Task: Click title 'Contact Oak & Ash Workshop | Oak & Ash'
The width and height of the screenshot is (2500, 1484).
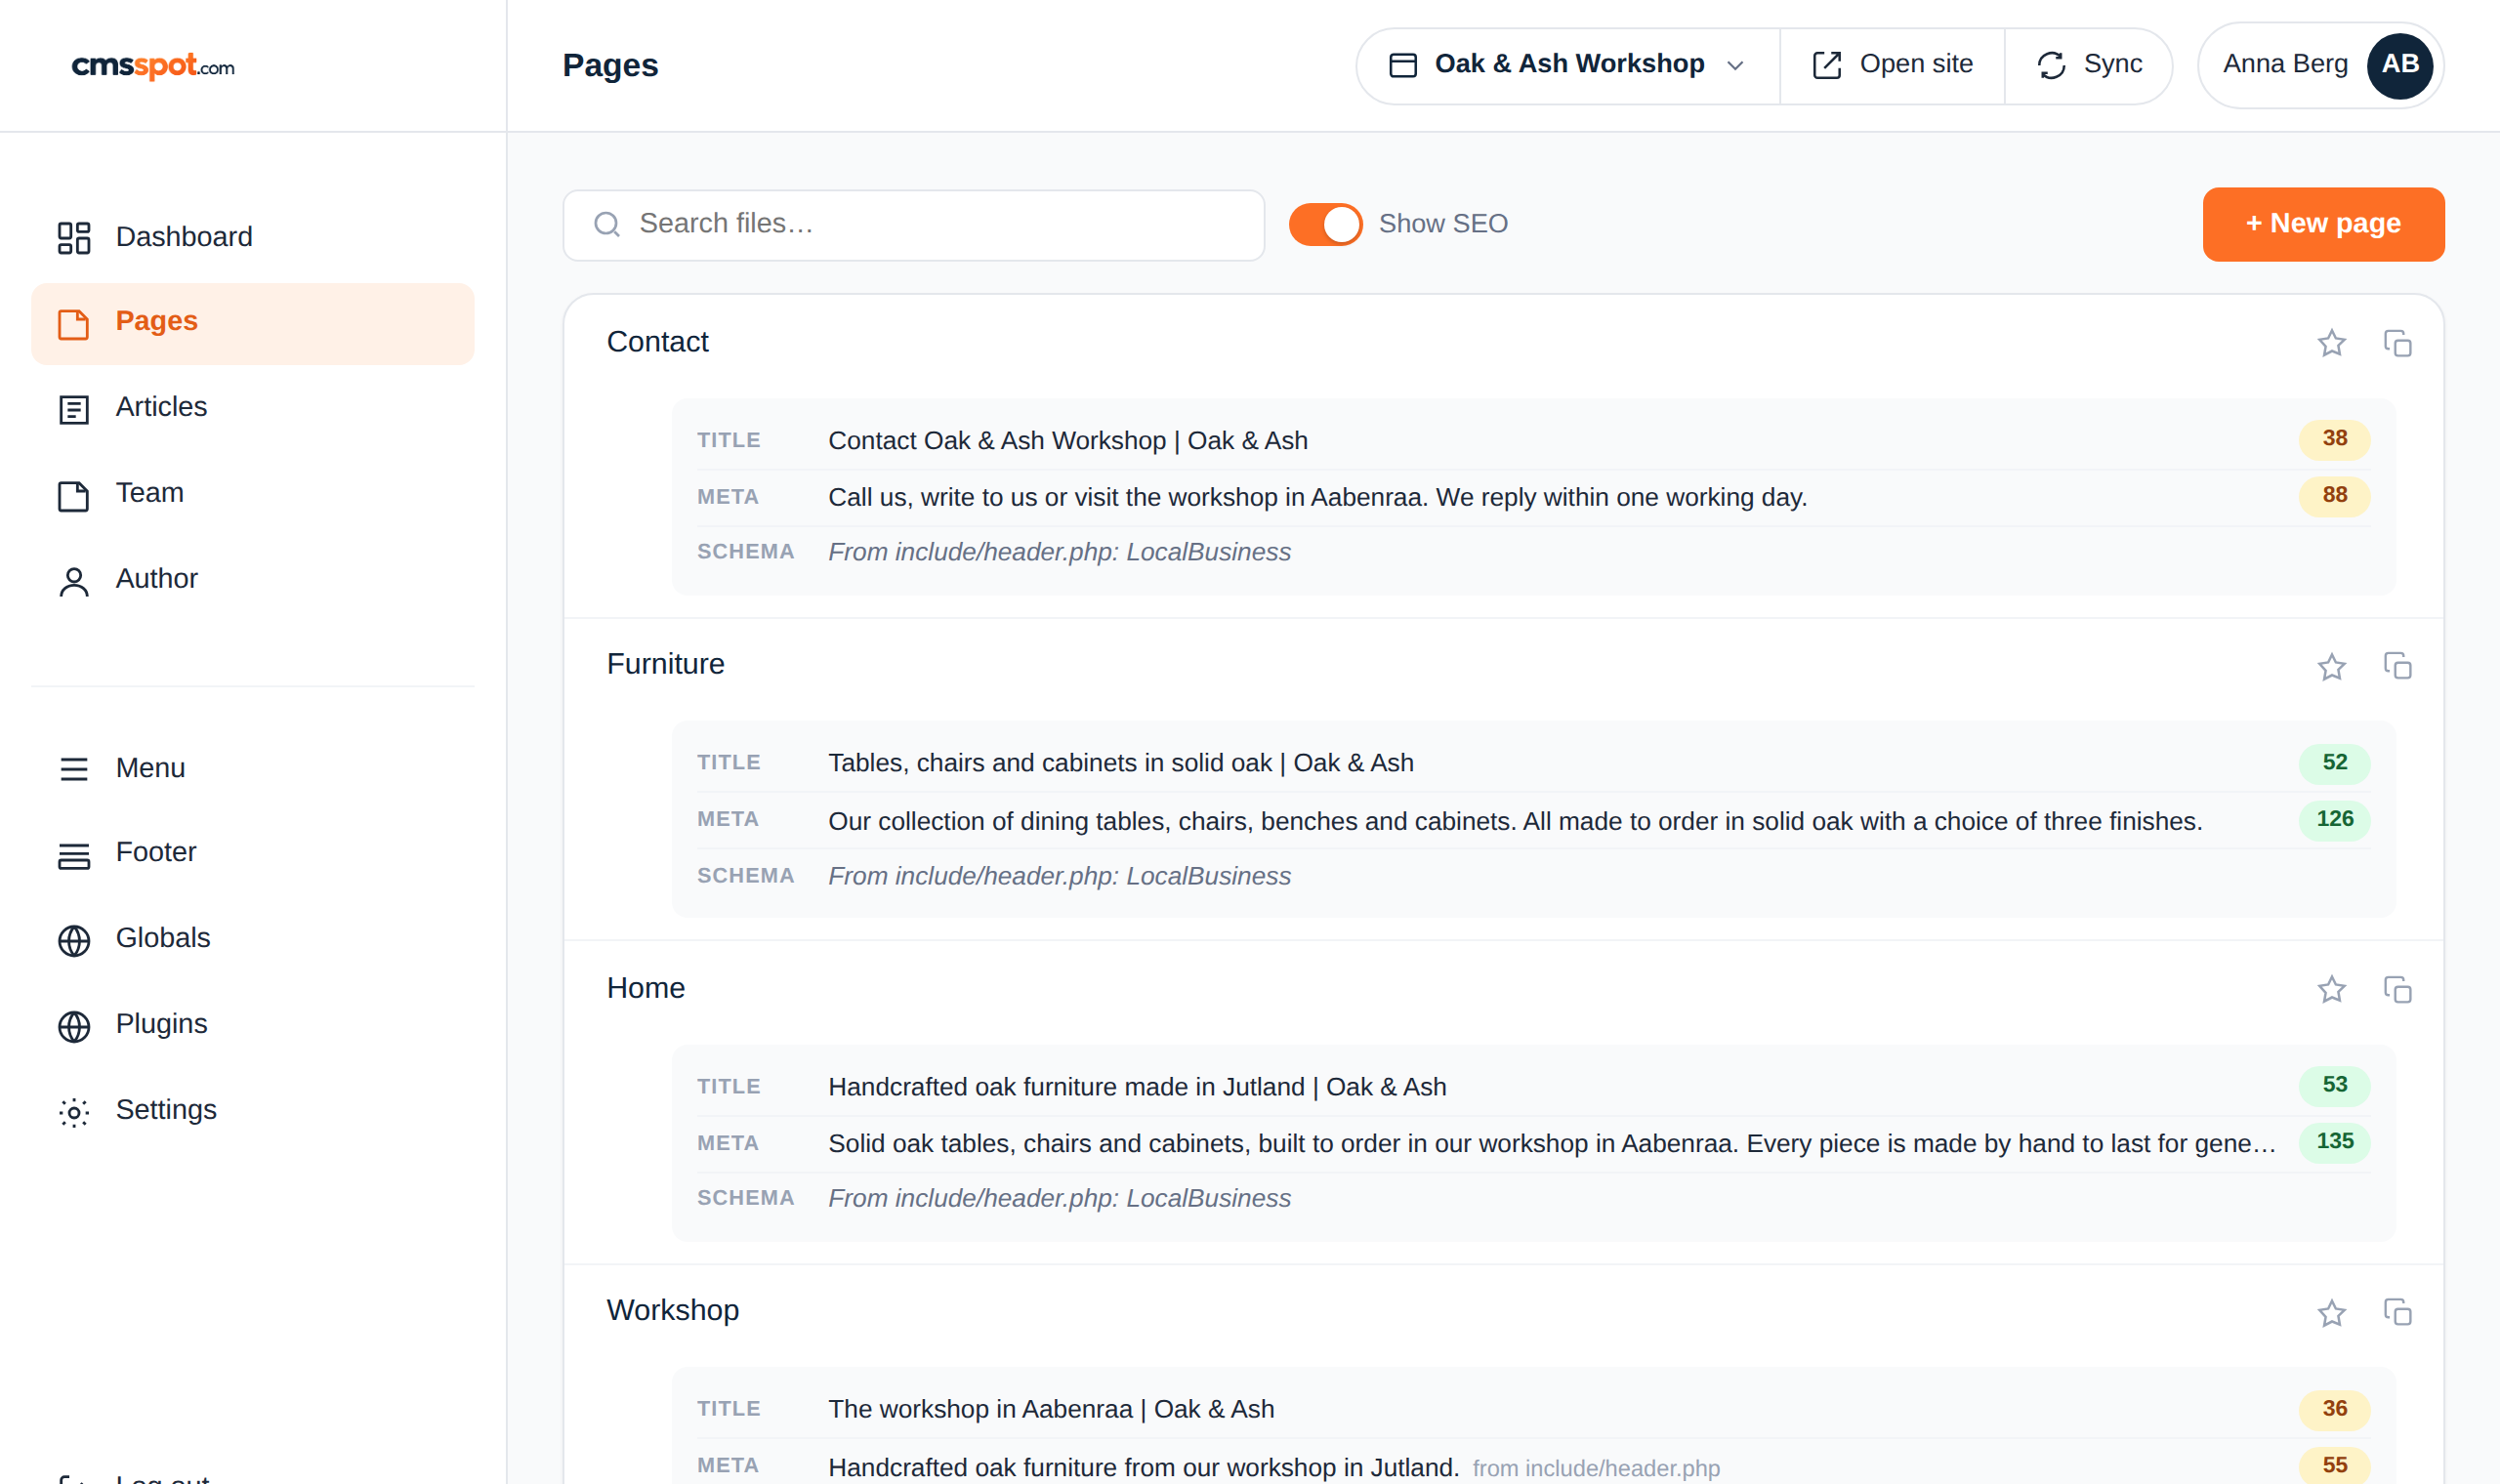Action: point(1067,440)
